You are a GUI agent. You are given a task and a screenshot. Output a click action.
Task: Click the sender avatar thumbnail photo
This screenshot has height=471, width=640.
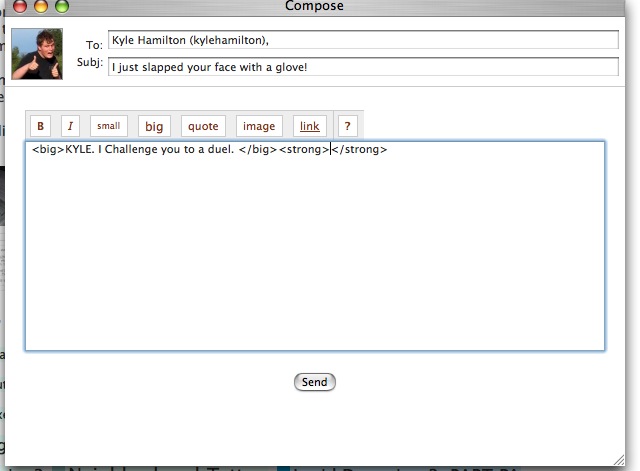37,53
